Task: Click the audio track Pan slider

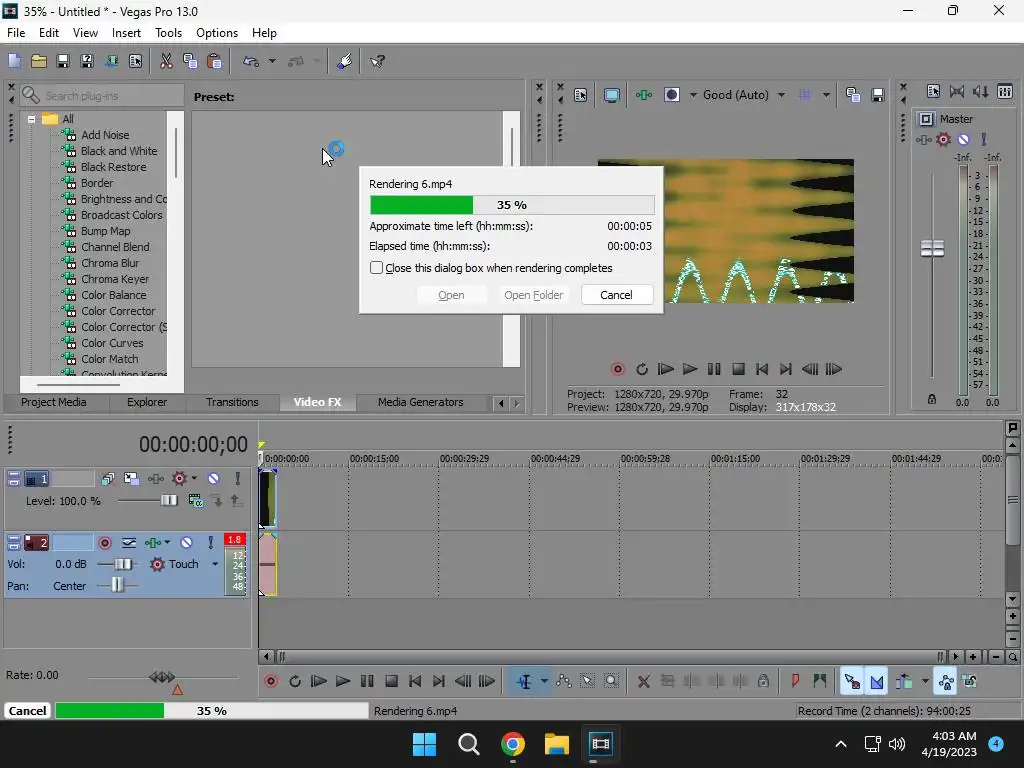Action: click(118, 585)
